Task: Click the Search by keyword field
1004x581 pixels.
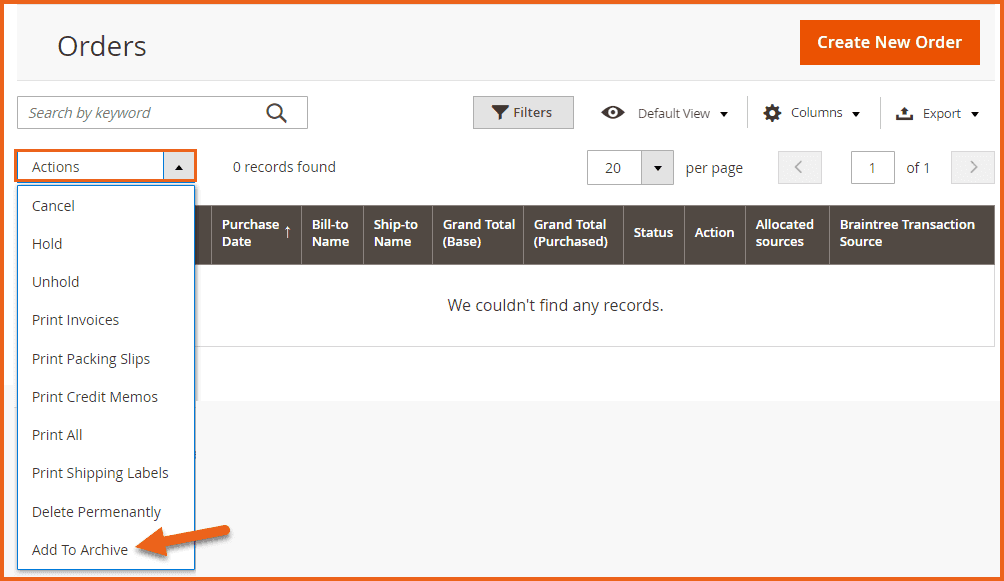Action: click(x=140, y=113)
